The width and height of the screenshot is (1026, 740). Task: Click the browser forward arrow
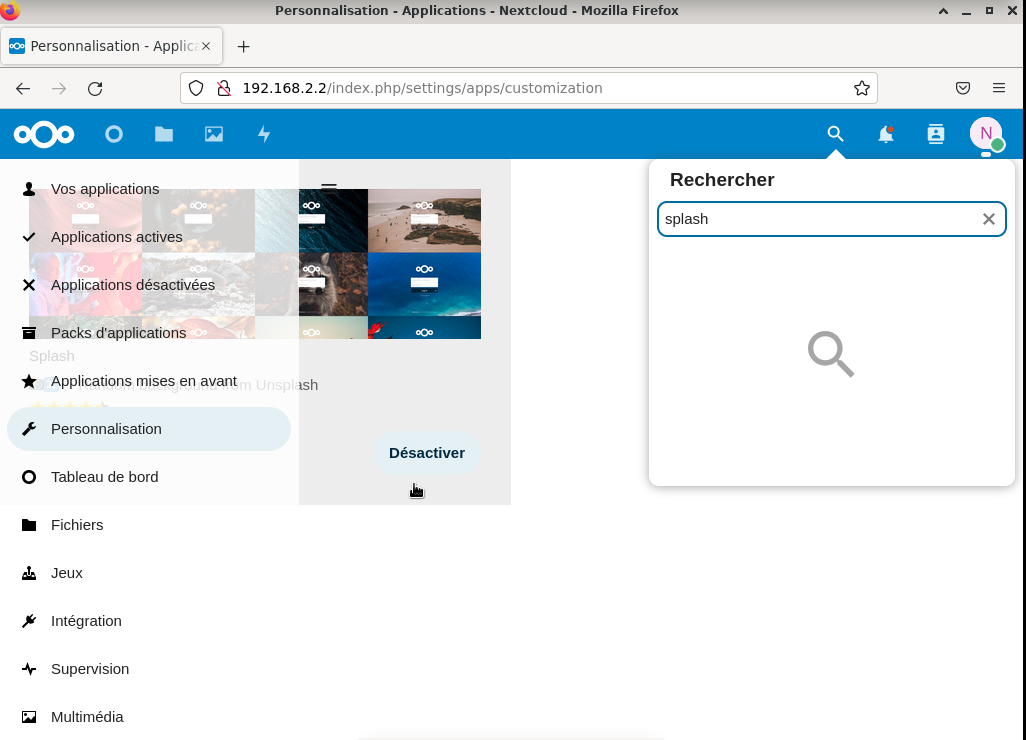click(x=59, y=88)
